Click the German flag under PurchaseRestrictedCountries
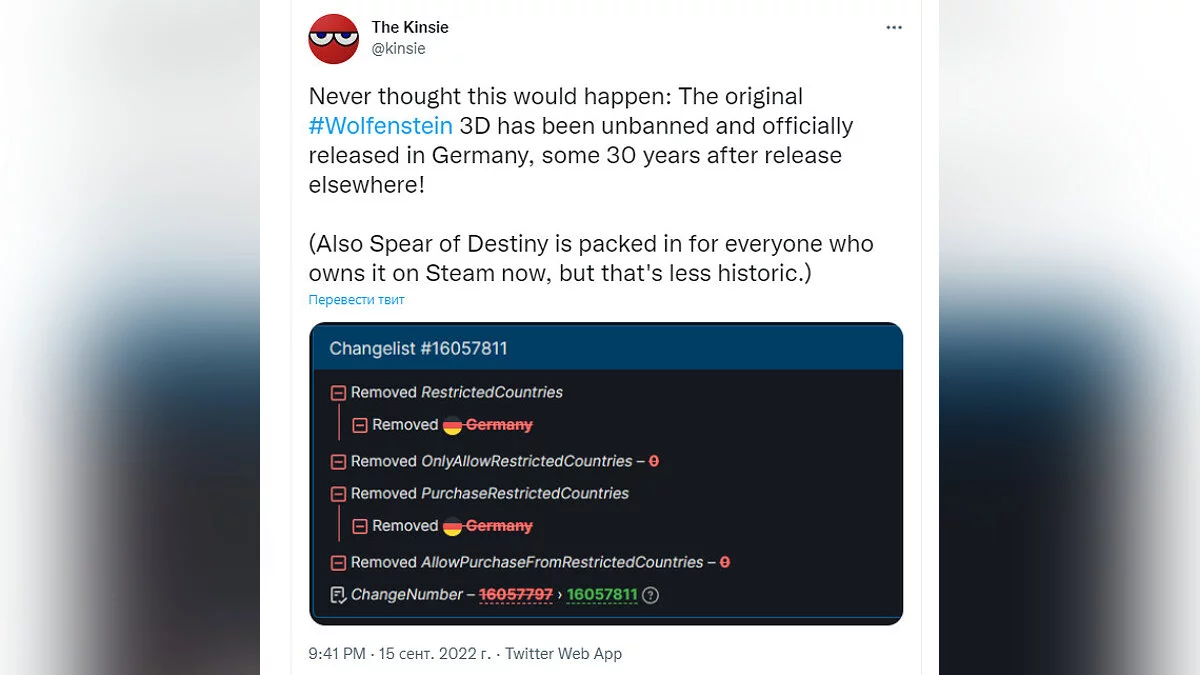1200x675 pixels. coord(452,526)
